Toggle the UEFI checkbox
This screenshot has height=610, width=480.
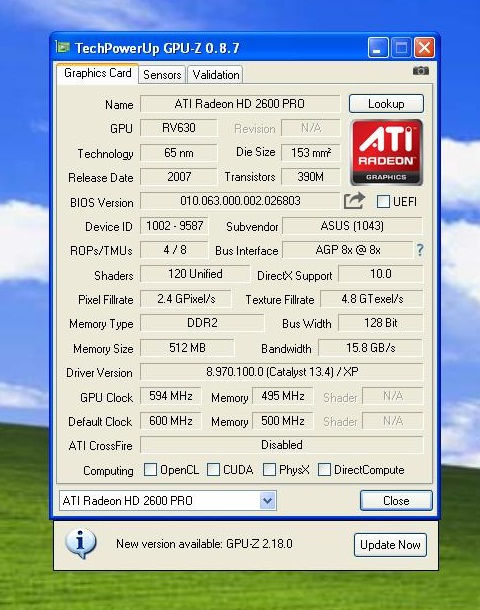pyautogui.click(x=383, y=201)
